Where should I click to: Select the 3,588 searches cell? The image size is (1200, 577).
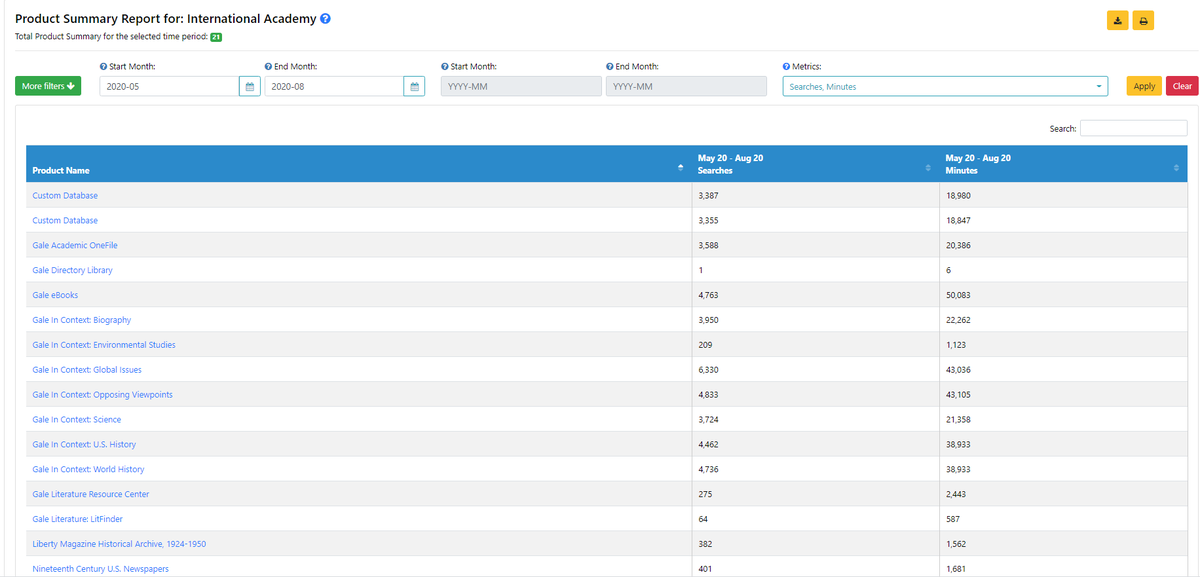(x=815, y=245)
